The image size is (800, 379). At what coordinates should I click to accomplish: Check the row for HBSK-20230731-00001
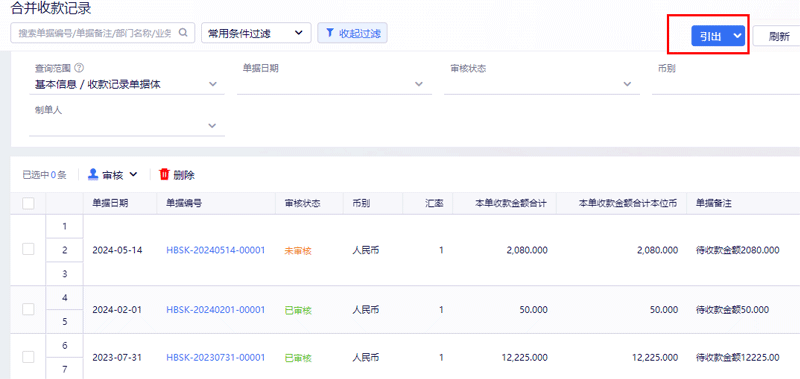point(29,357)
